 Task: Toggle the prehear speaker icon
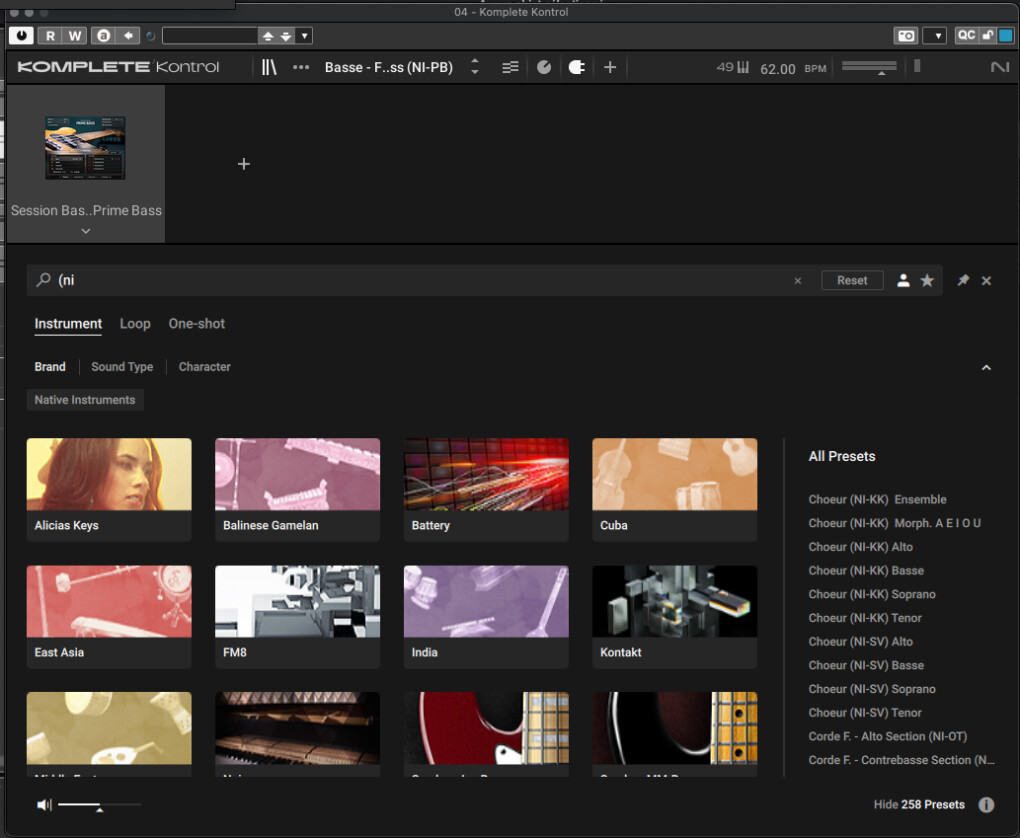tap(44, 805)
